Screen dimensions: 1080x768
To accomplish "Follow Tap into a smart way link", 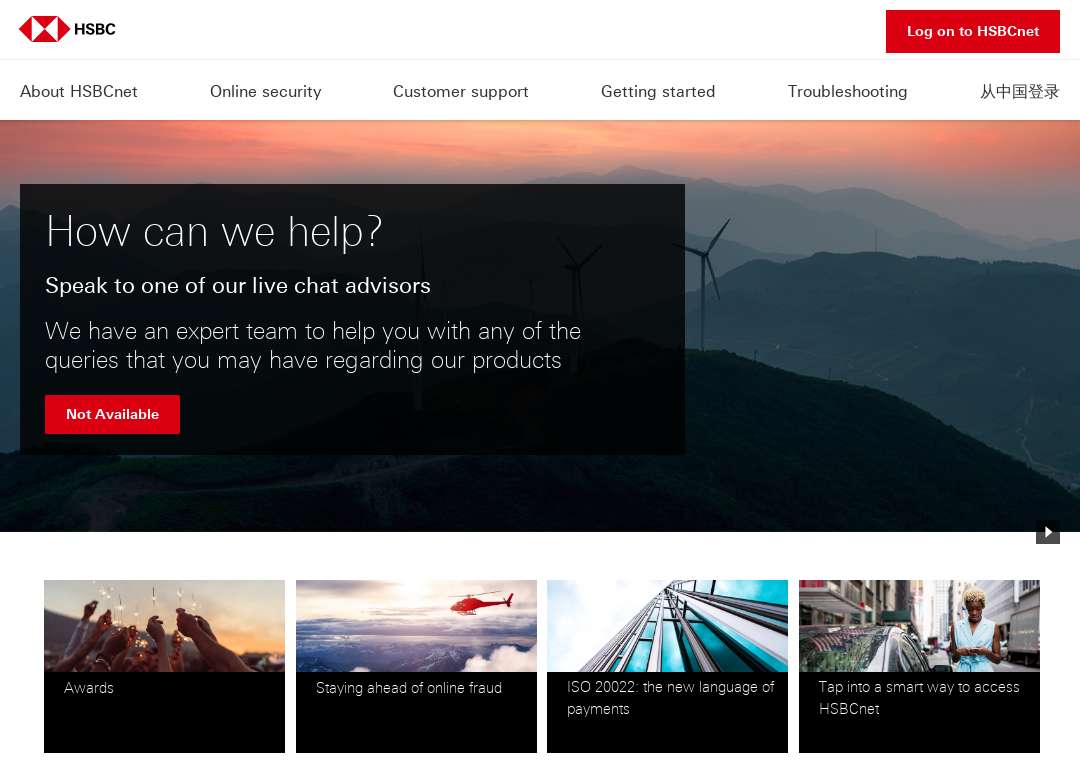I will click(x=919, y=698).
